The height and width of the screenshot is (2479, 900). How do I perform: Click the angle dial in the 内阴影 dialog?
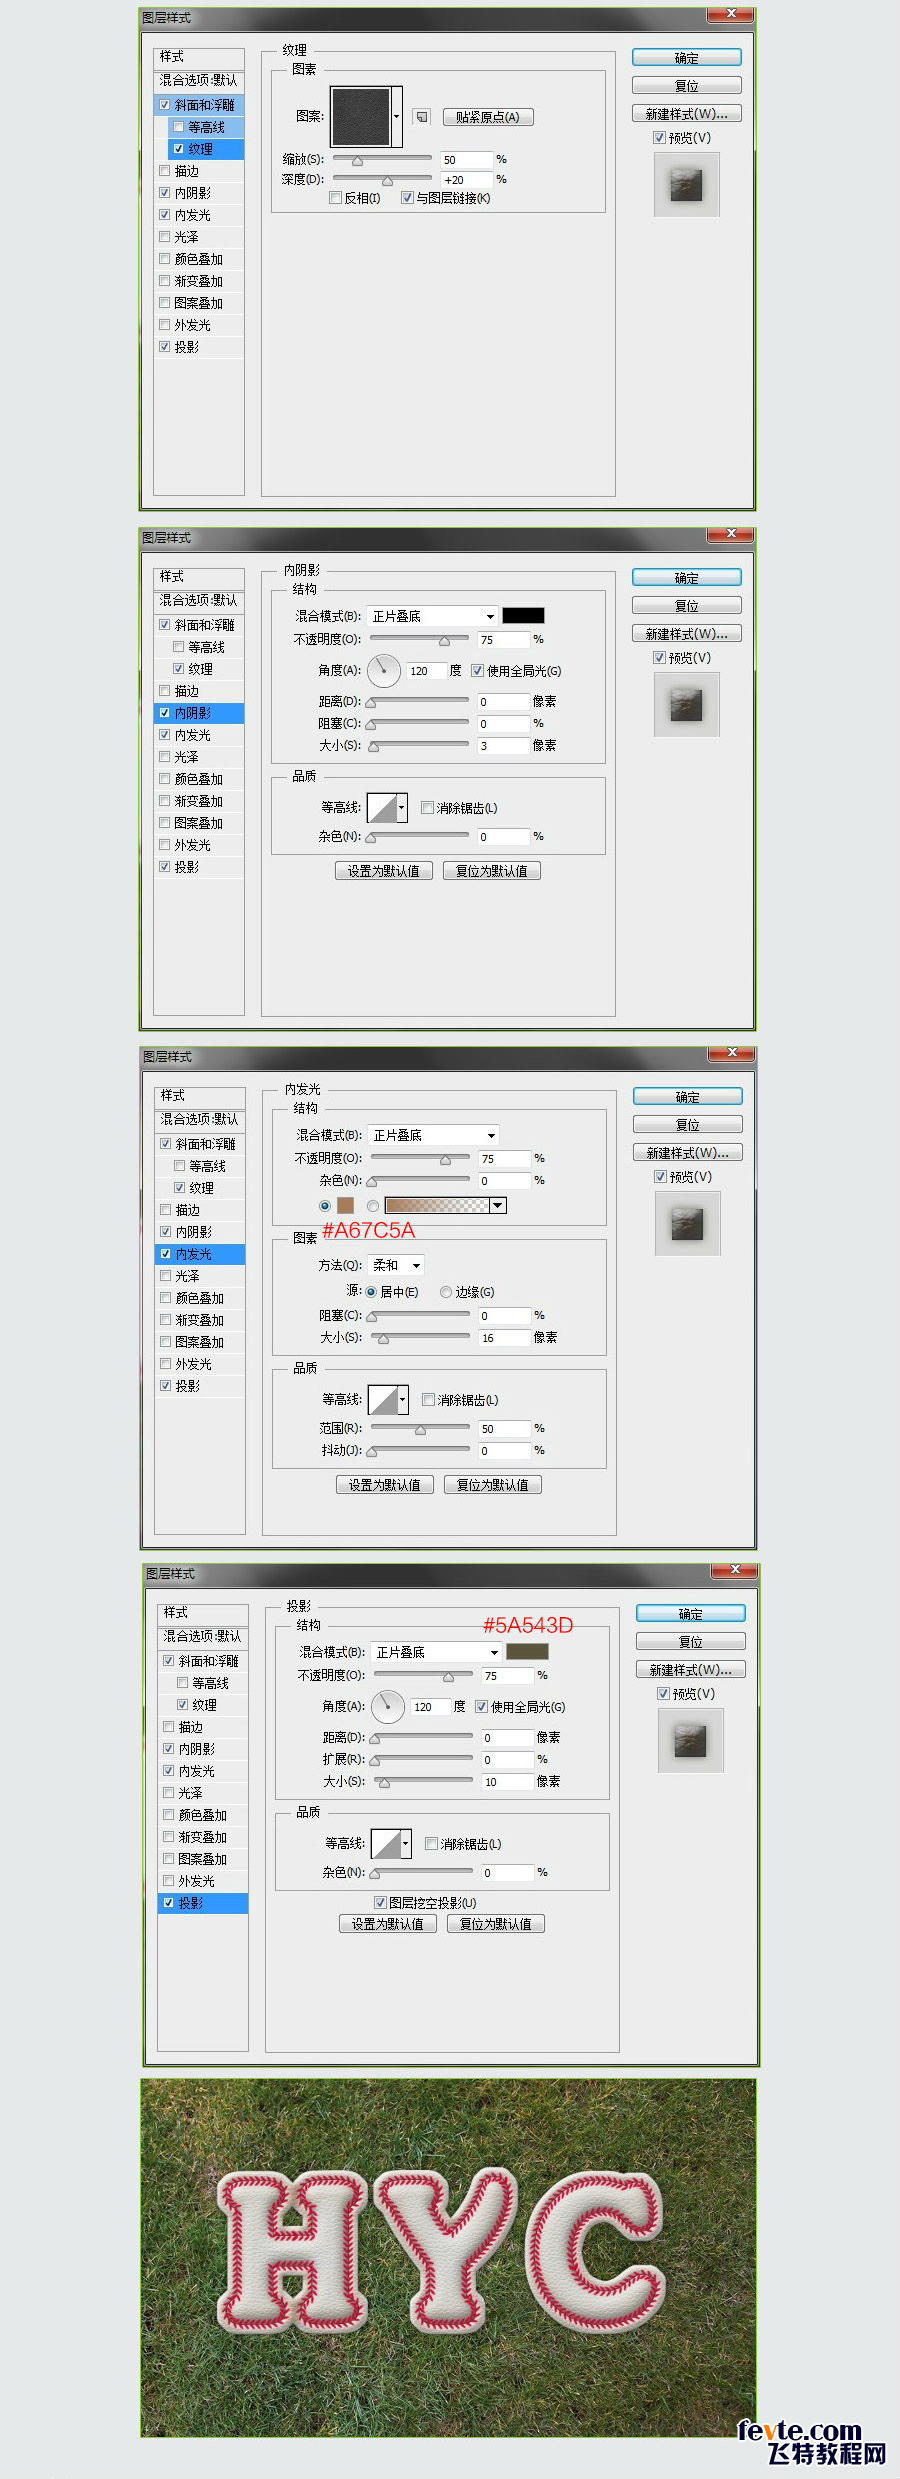tap(384, 671)
